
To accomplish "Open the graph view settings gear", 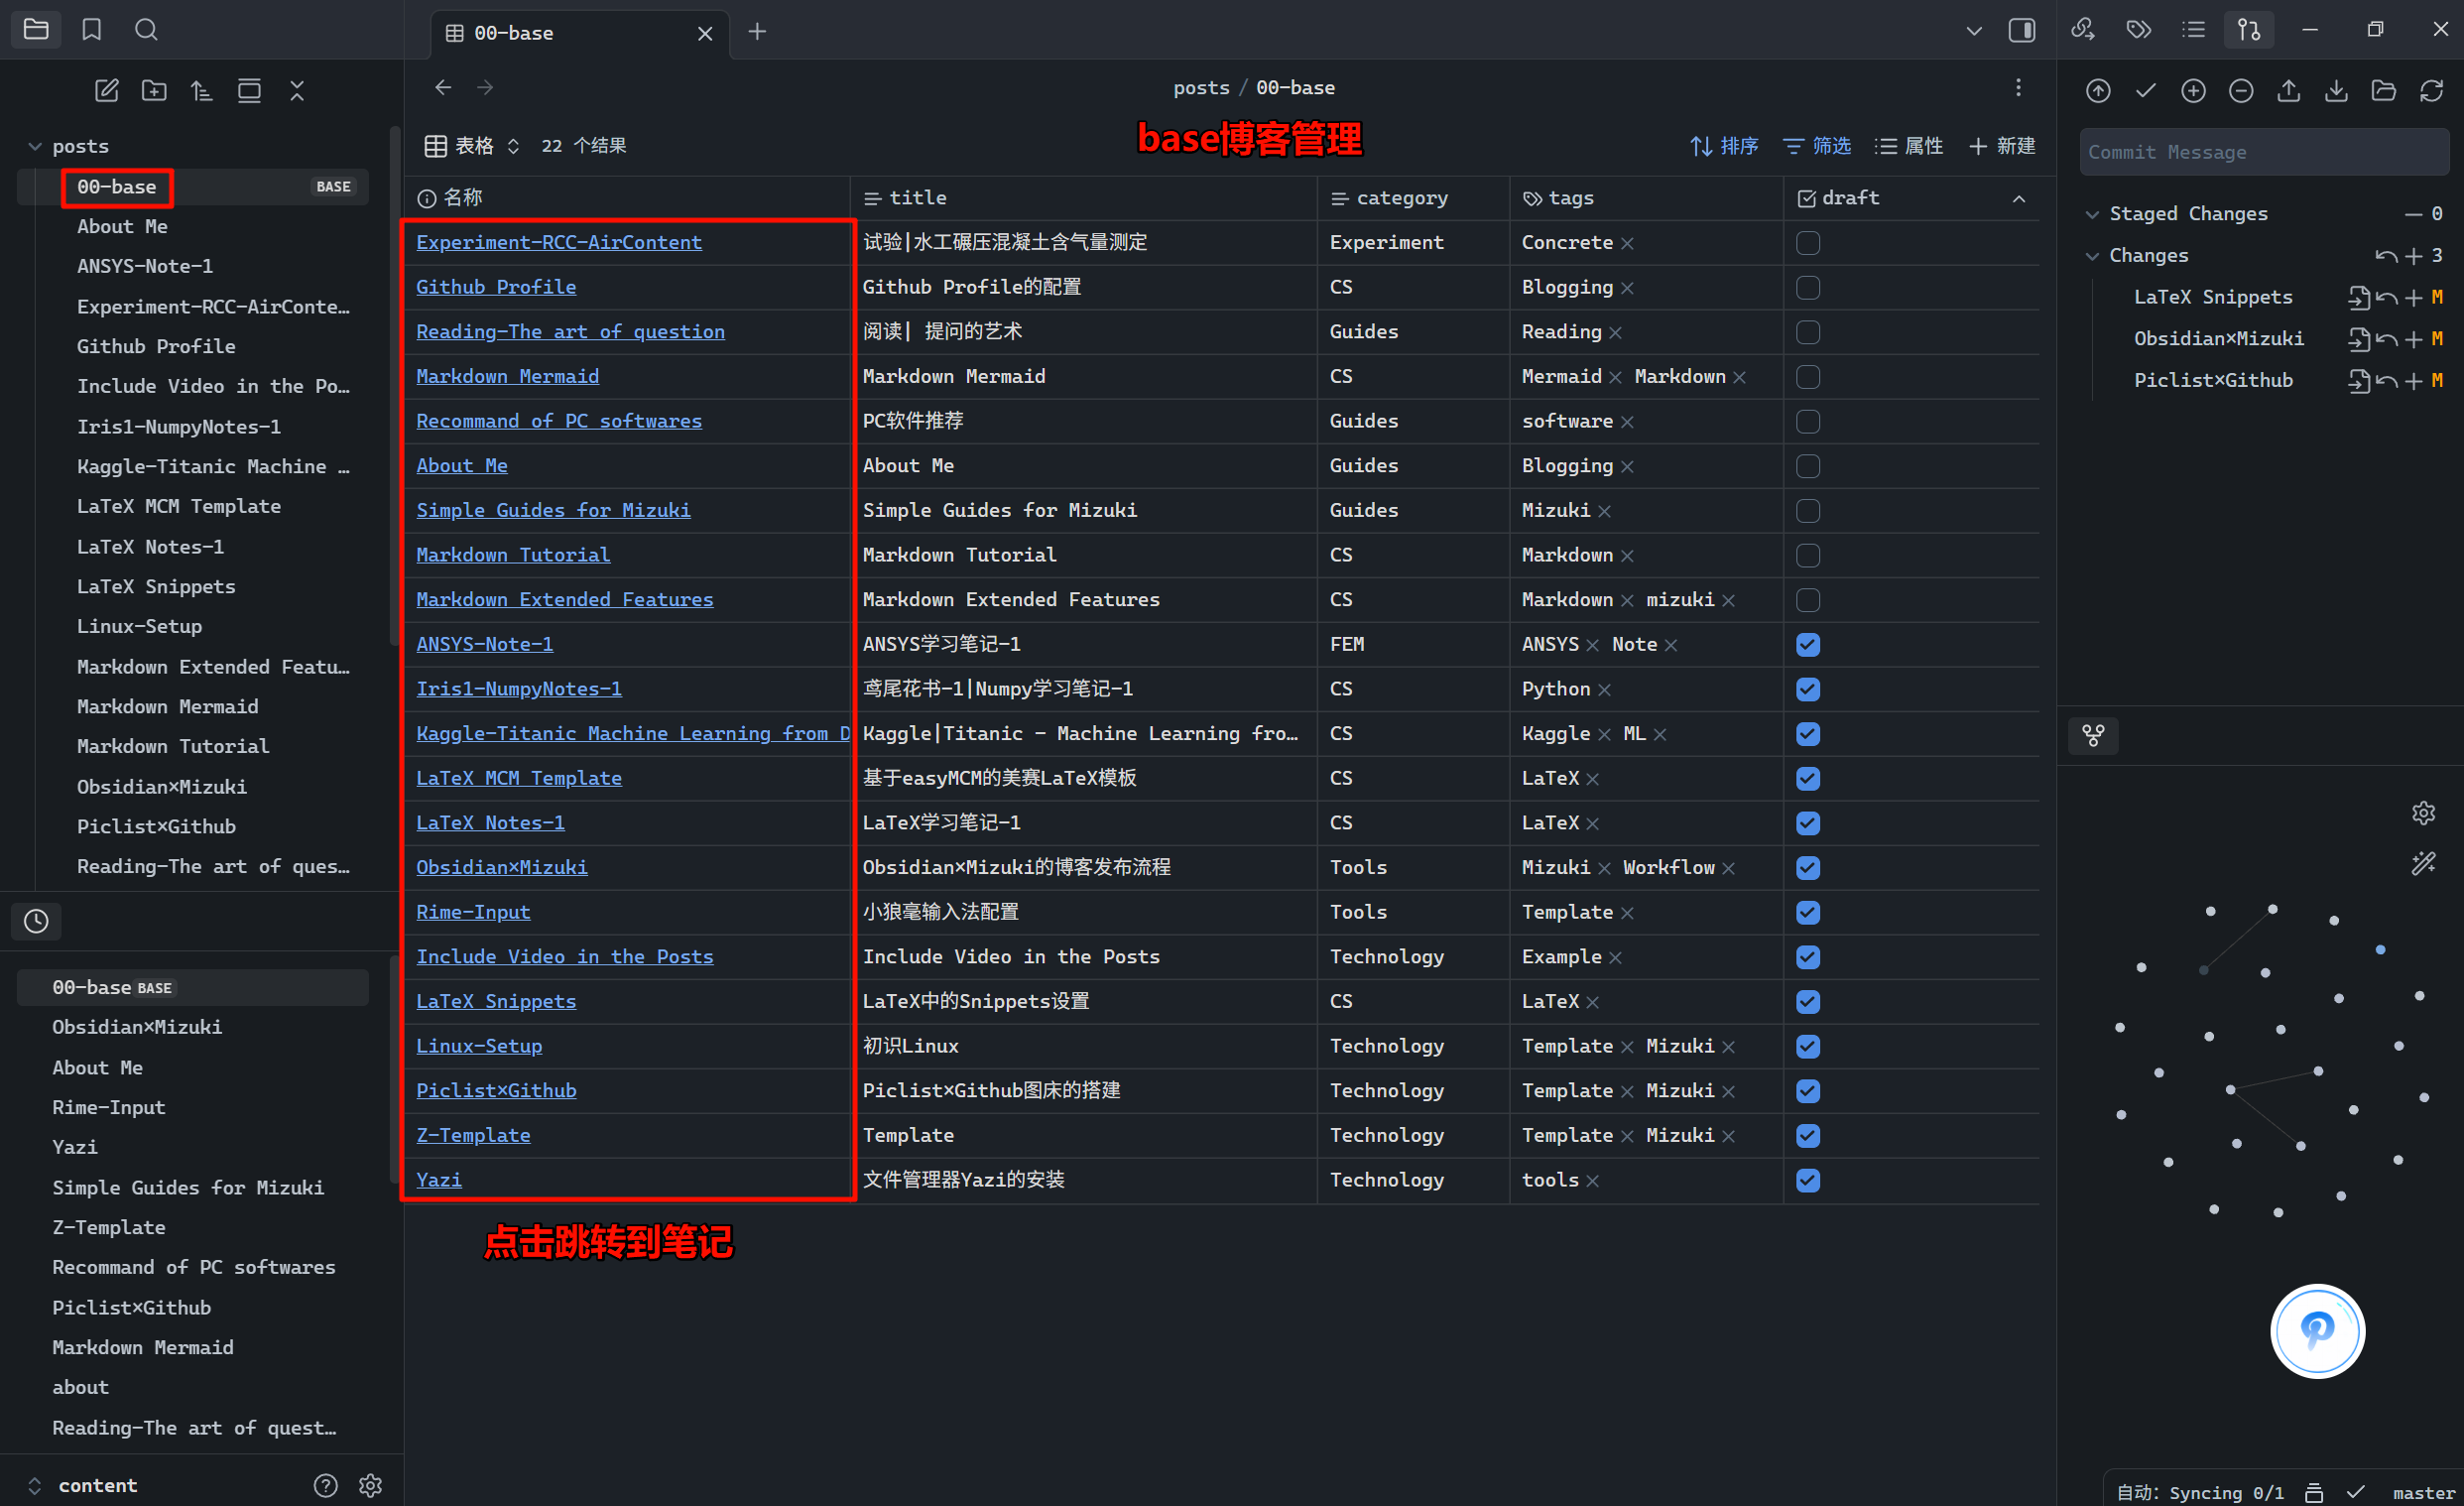I will coord(2423,813).
